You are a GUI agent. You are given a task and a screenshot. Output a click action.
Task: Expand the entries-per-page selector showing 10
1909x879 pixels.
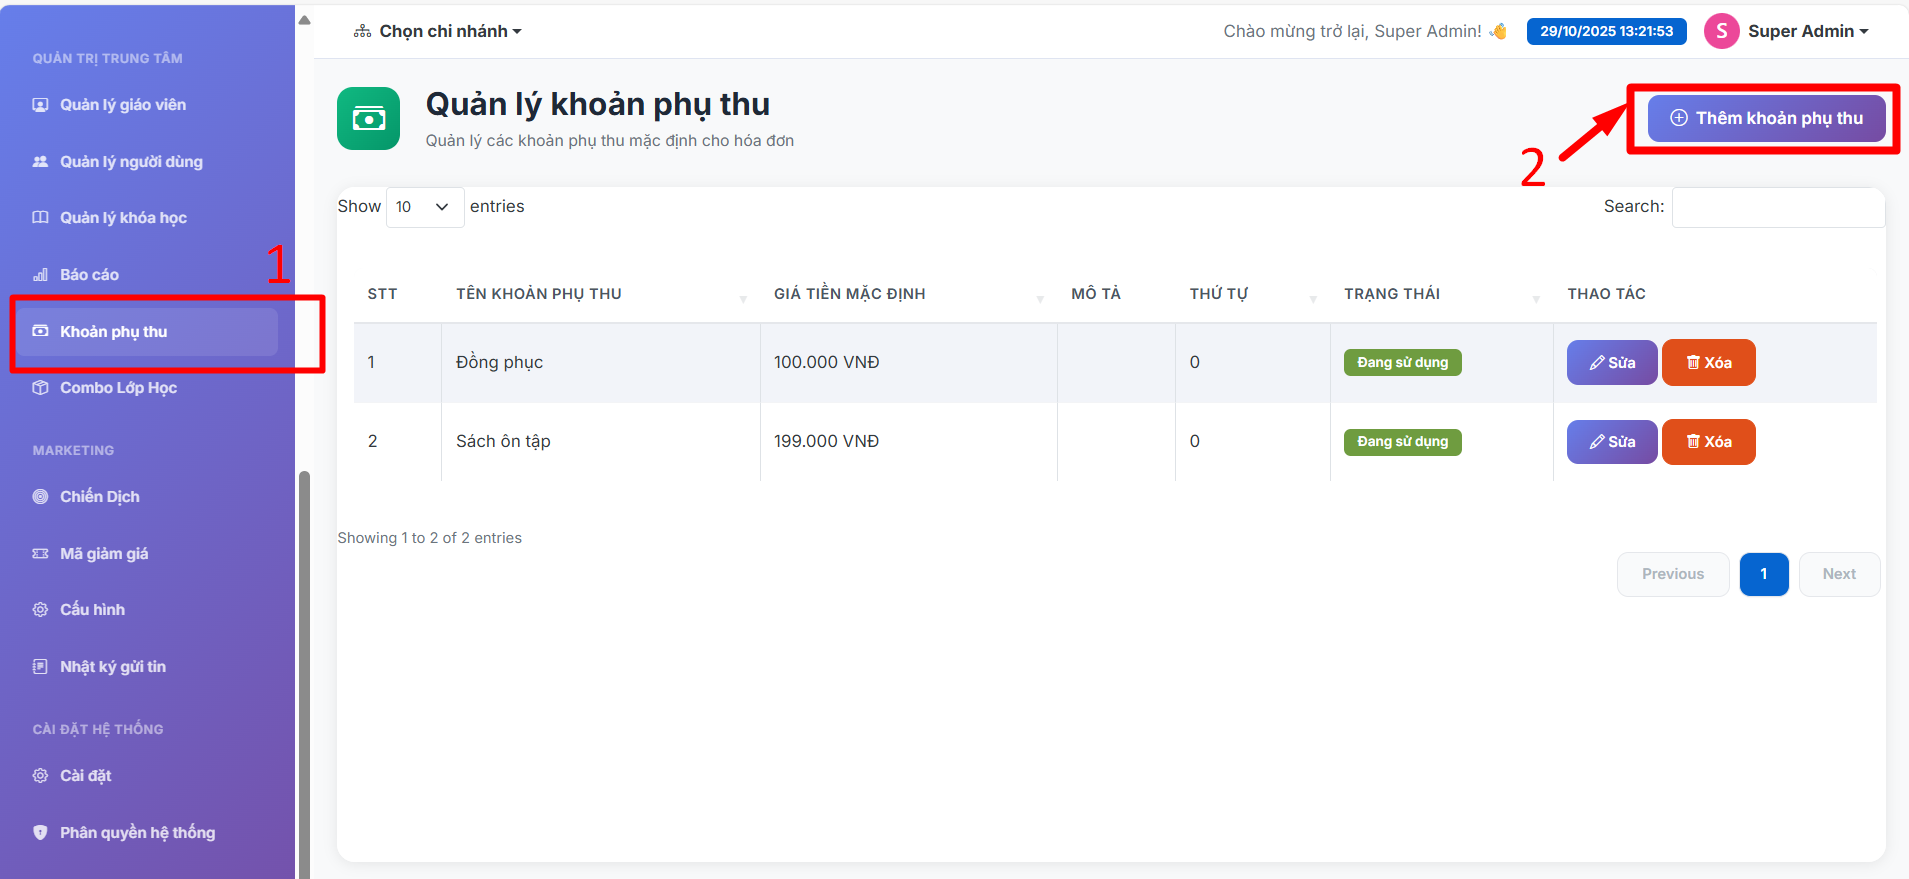click(424, 207)
